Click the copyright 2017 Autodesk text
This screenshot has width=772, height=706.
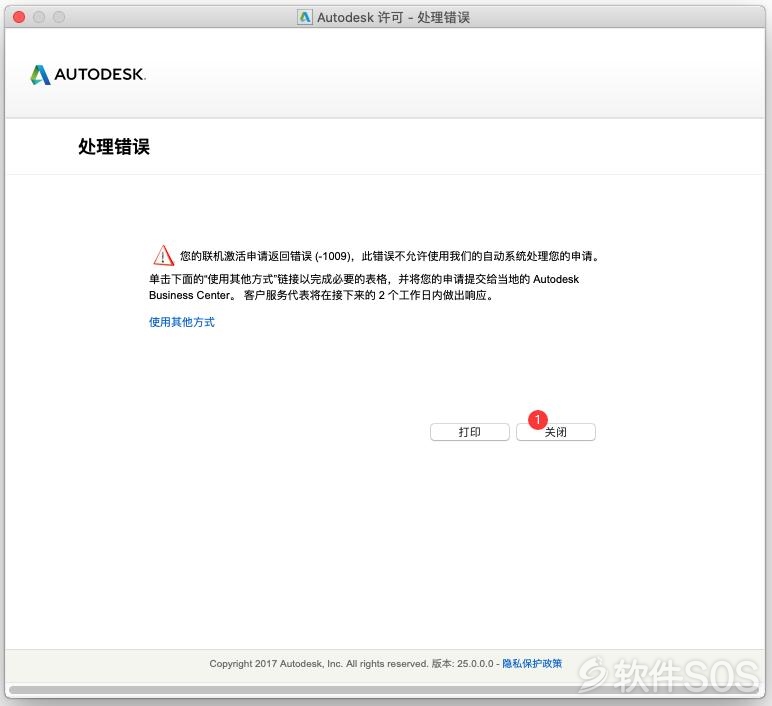coord(319,664)
